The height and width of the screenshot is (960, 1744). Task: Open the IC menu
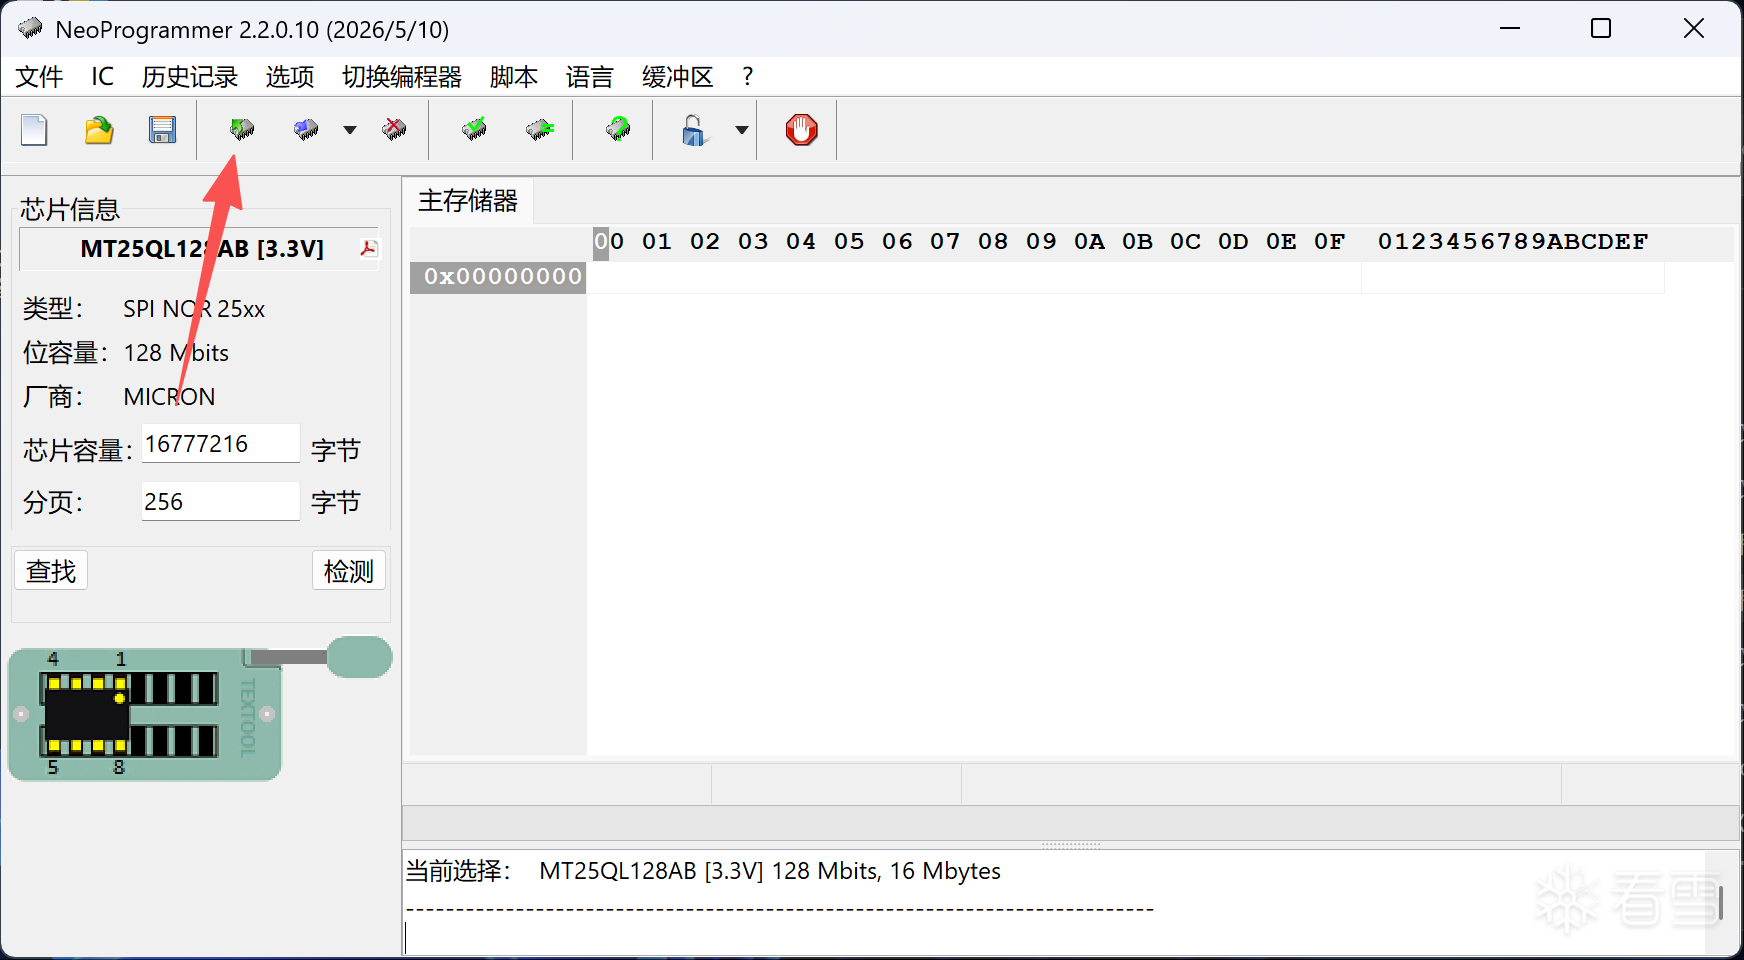[102, 77]
